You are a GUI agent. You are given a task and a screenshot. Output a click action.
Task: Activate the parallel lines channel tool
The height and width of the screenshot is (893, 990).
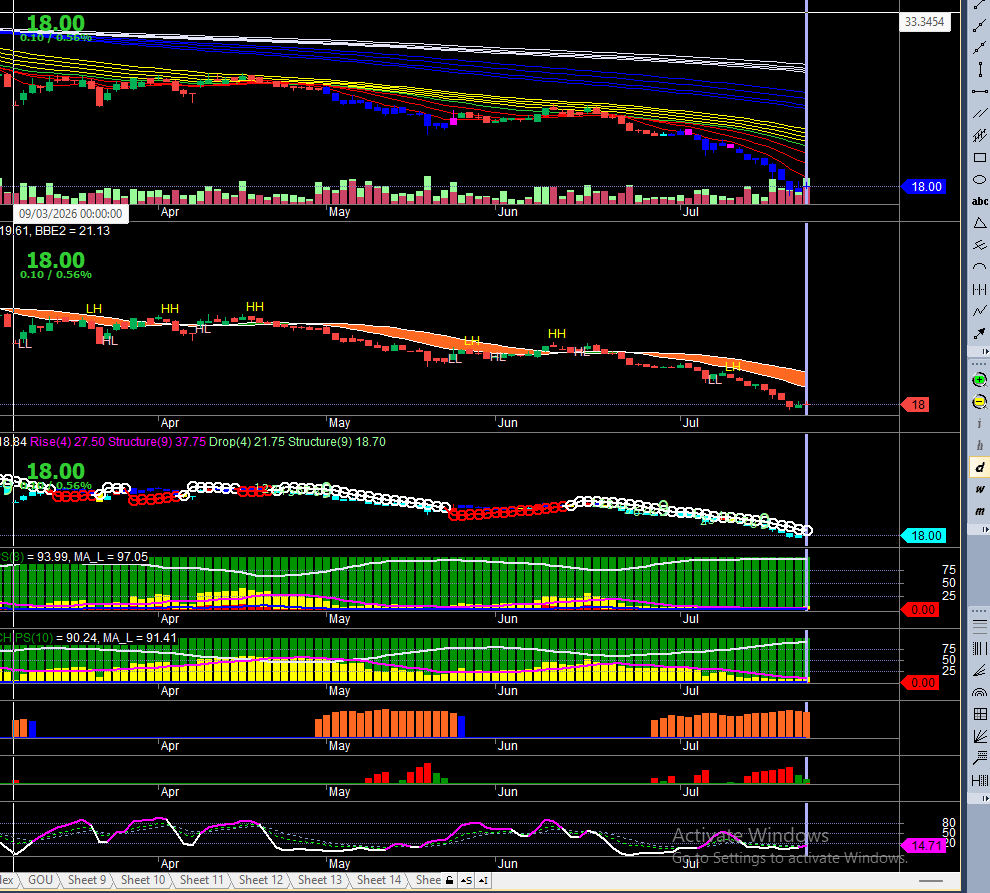click(x=980, y=114)
